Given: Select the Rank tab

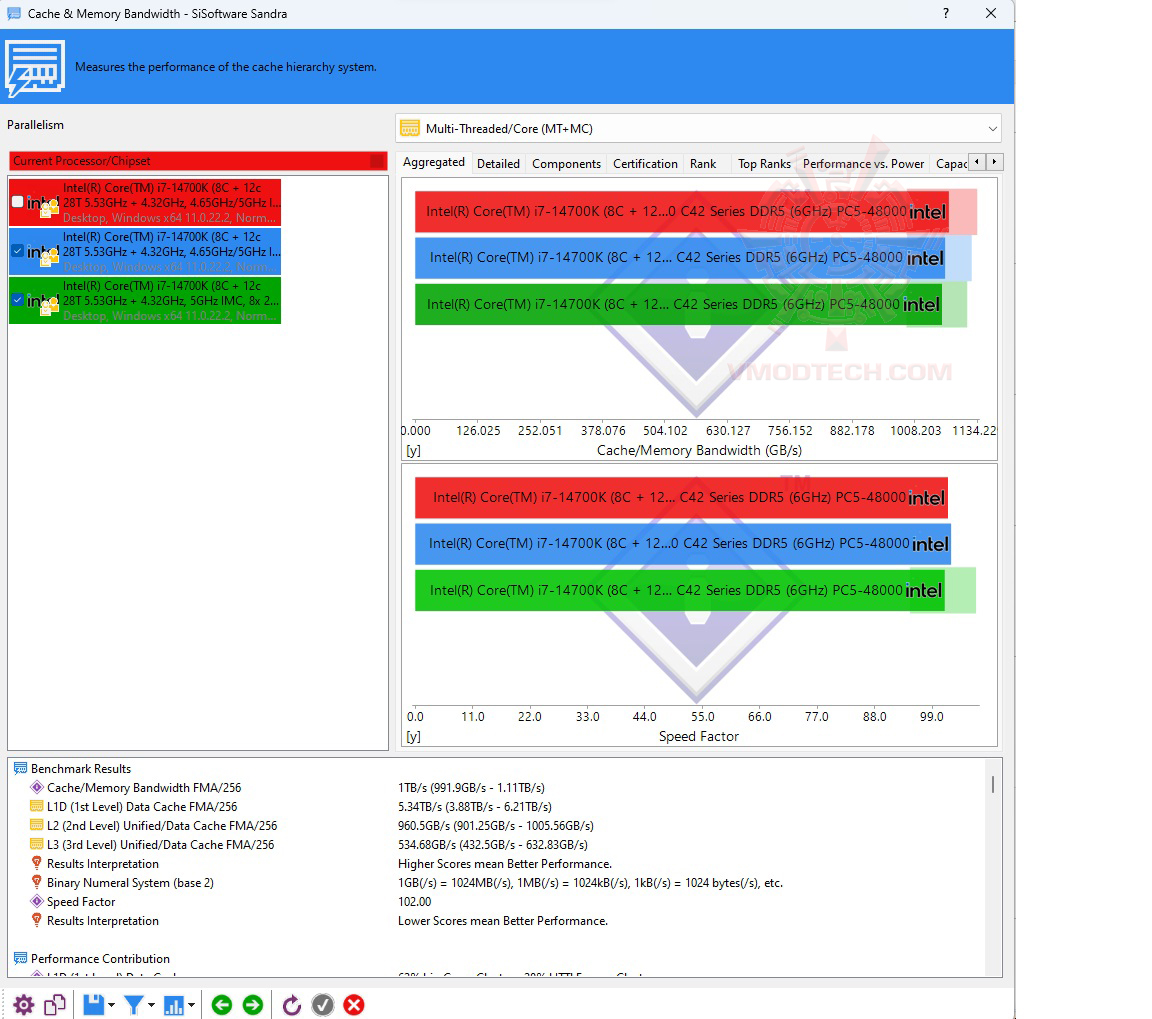Looking at the screenshot, I should coord(703,164).
